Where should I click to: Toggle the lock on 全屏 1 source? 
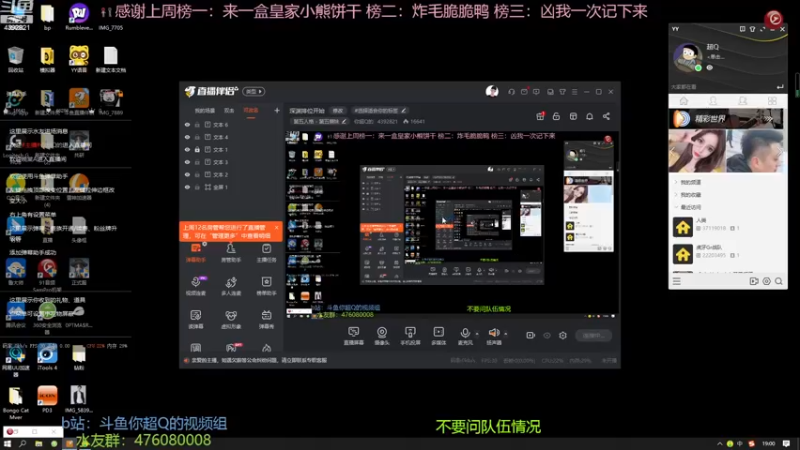pos(197,187)
